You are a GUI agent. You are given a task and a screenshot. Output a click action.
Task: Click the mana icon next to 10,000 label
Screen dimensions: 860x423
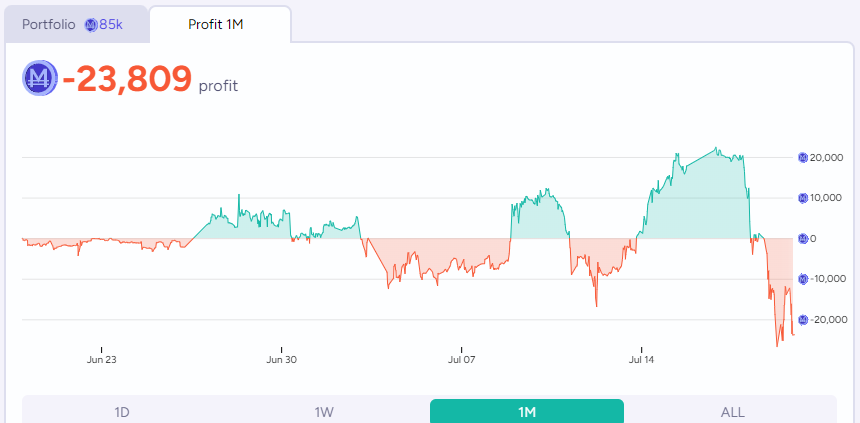tap(803, 198)
